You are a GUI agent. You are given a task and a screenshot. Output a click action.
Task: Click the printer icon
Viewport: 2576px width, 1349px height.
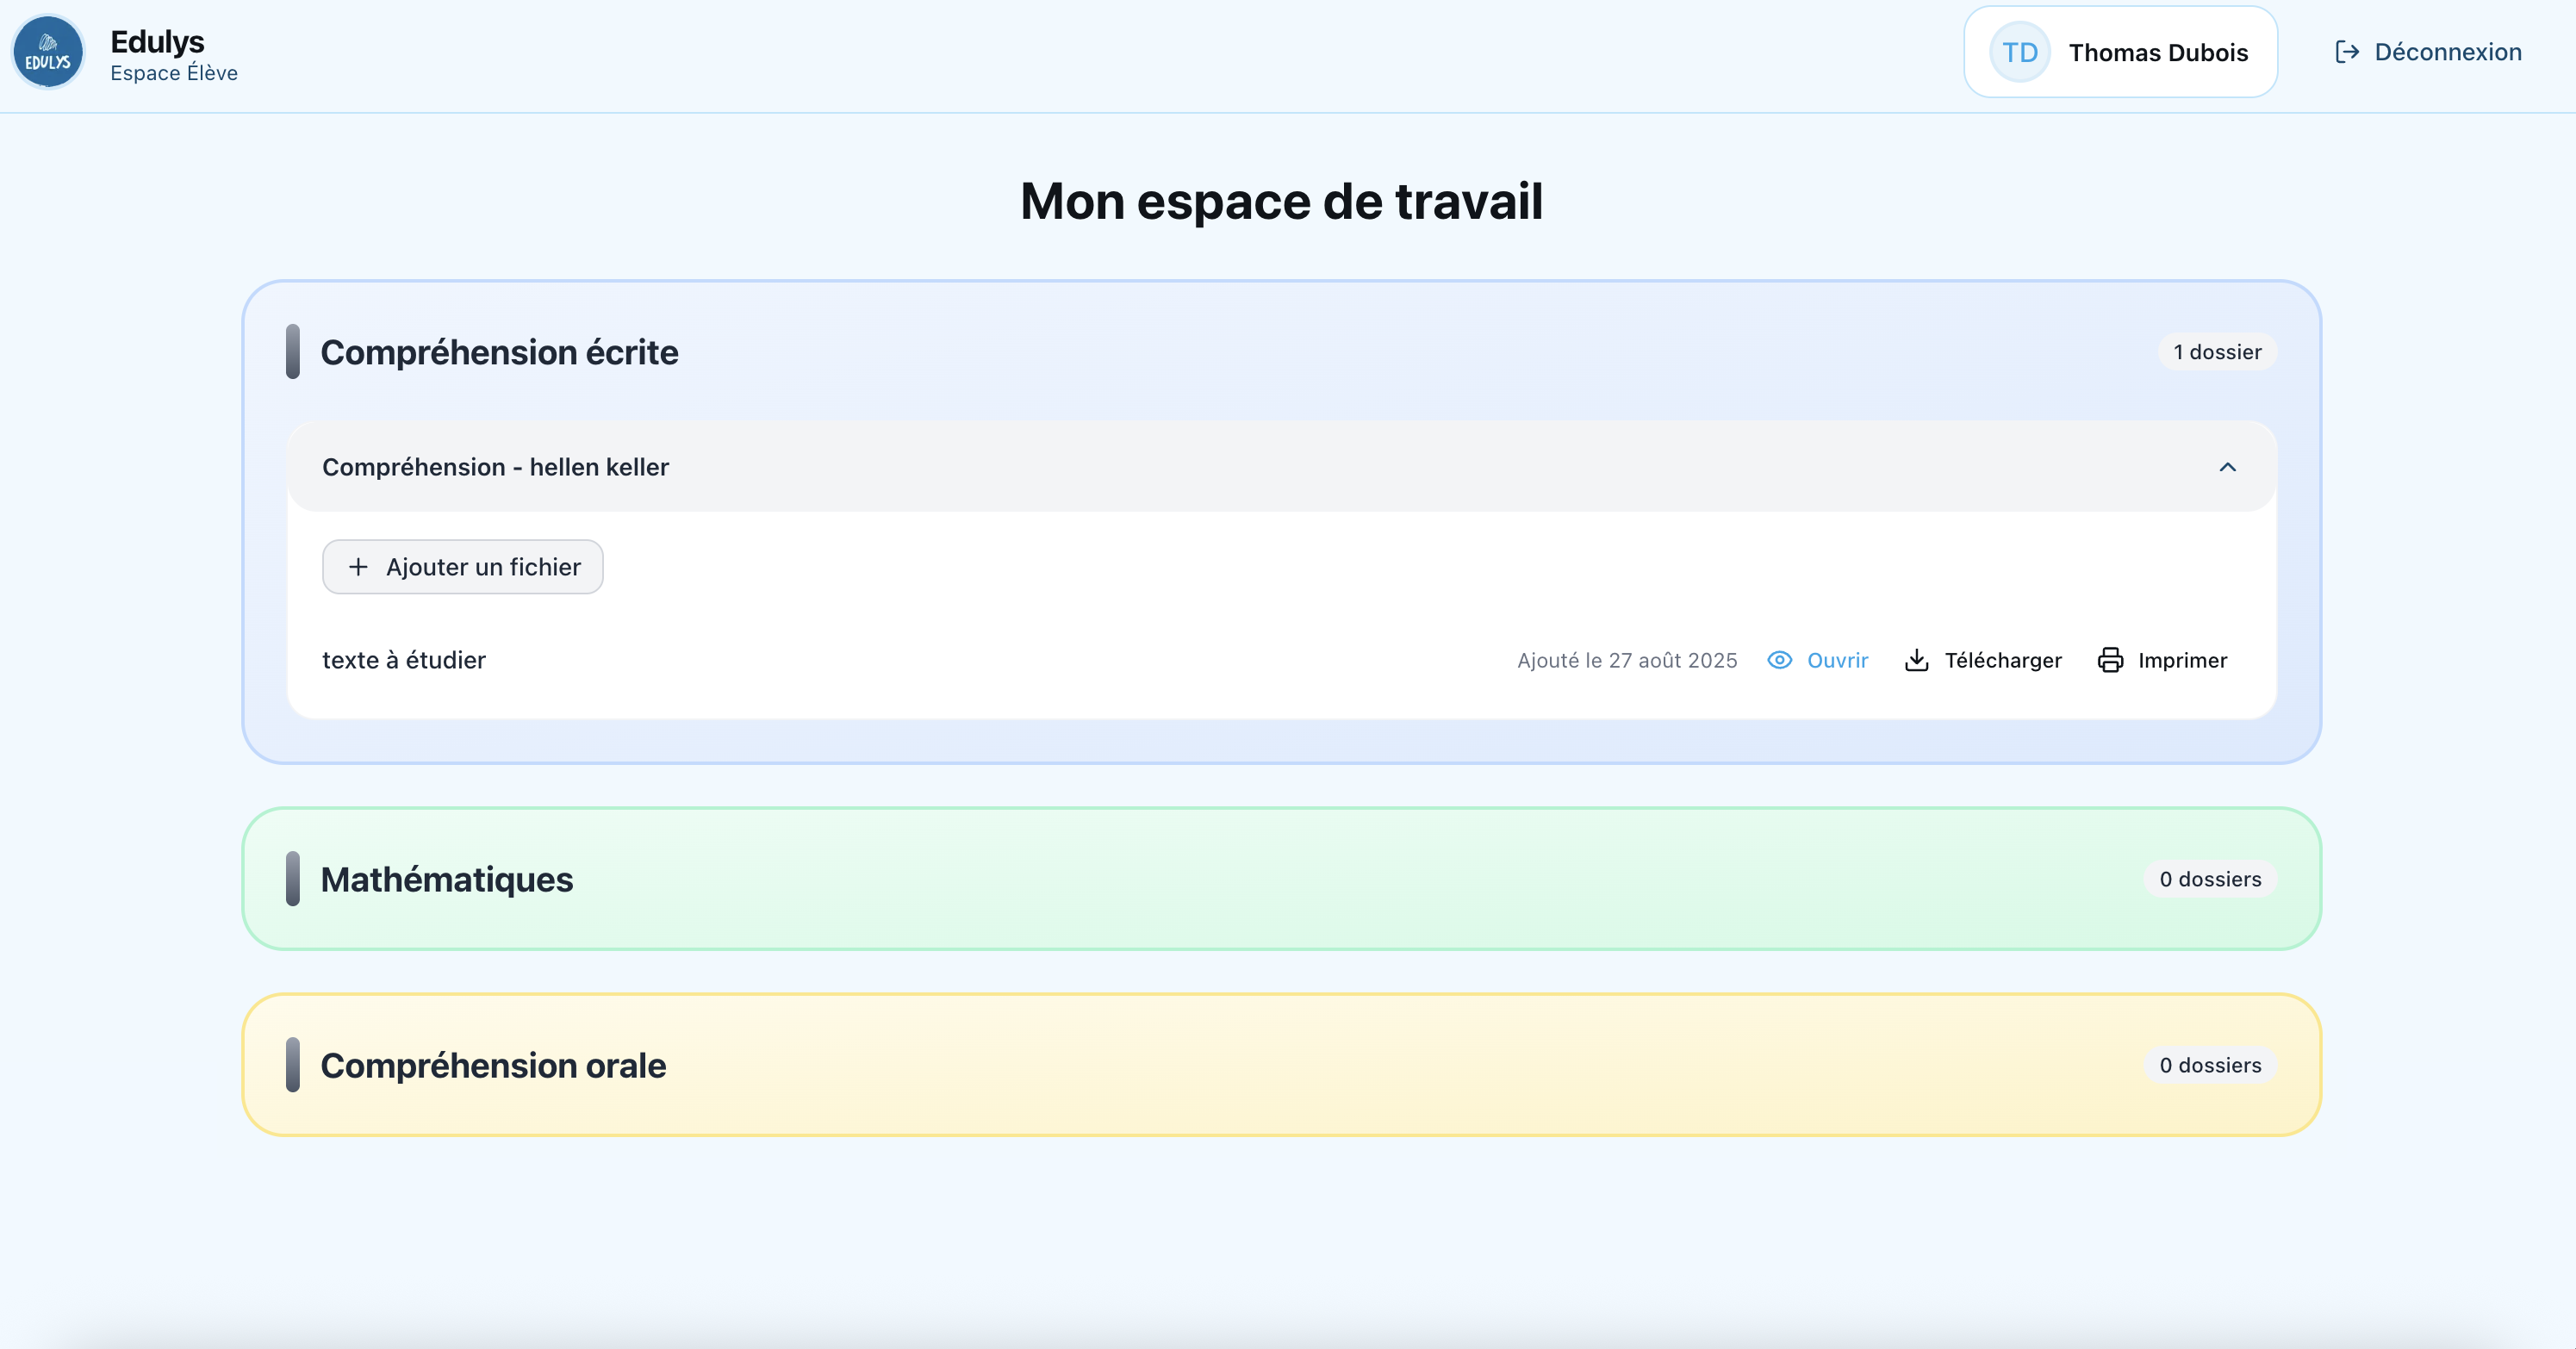[x=2110, y=660]
